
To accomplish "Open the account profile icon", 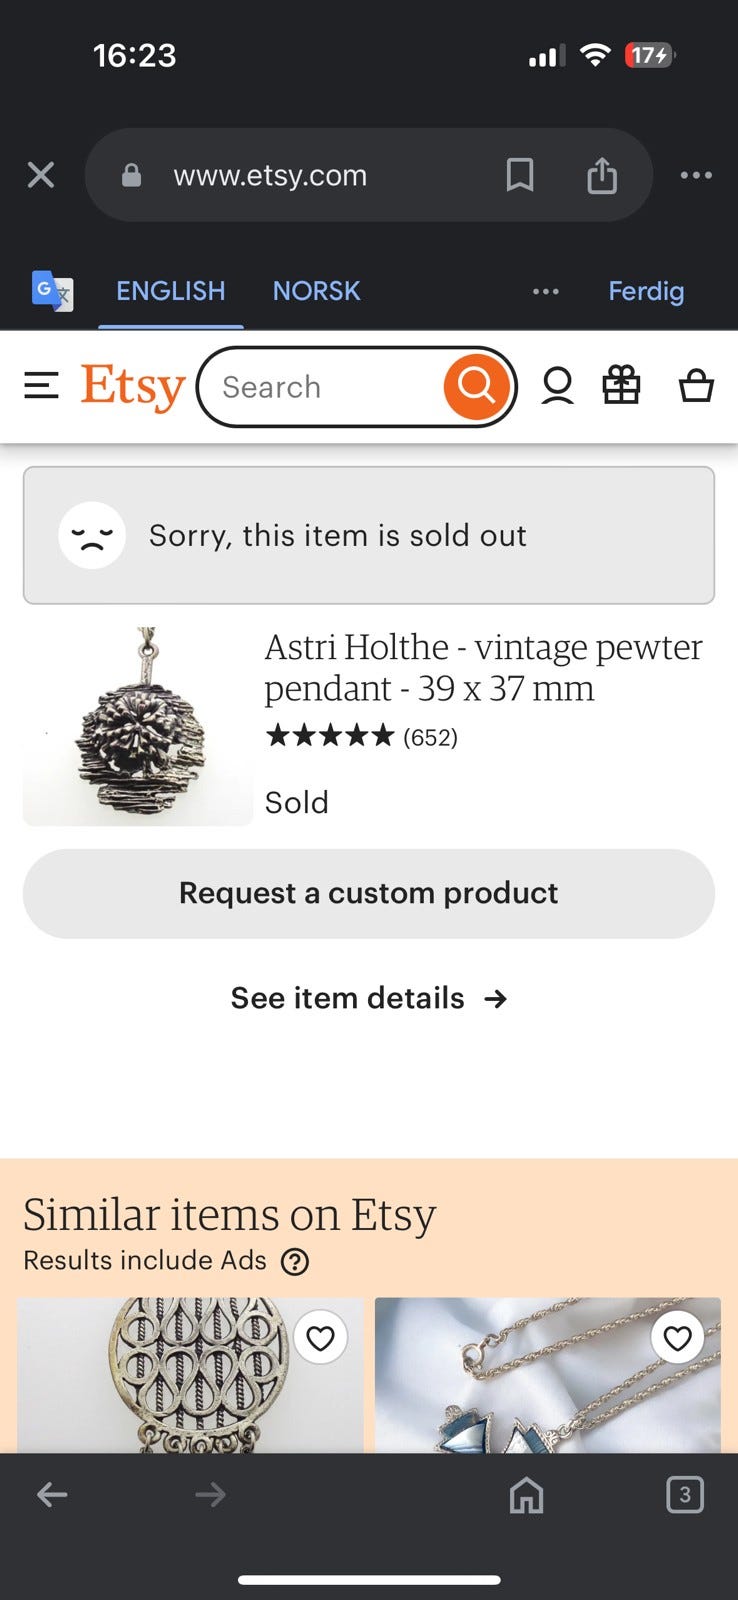I will [557, 386].
